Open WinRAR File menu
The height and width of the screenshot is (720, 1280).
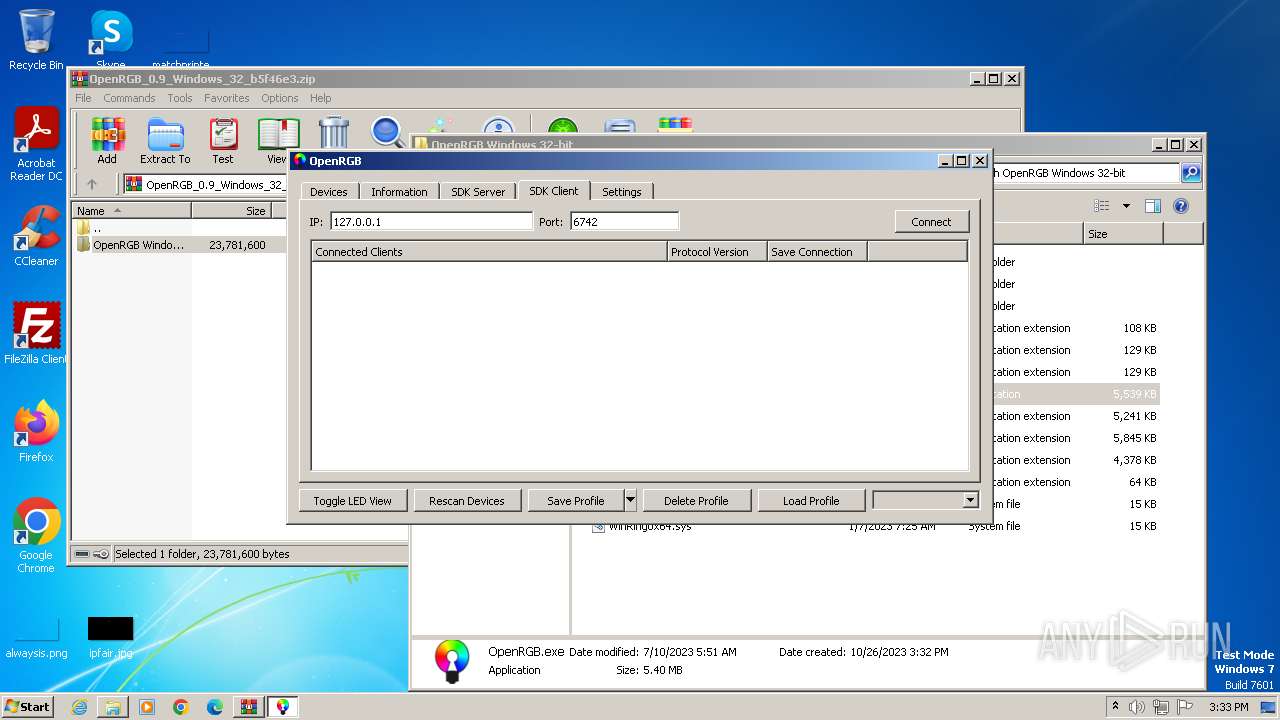click(x=83, y=98)
